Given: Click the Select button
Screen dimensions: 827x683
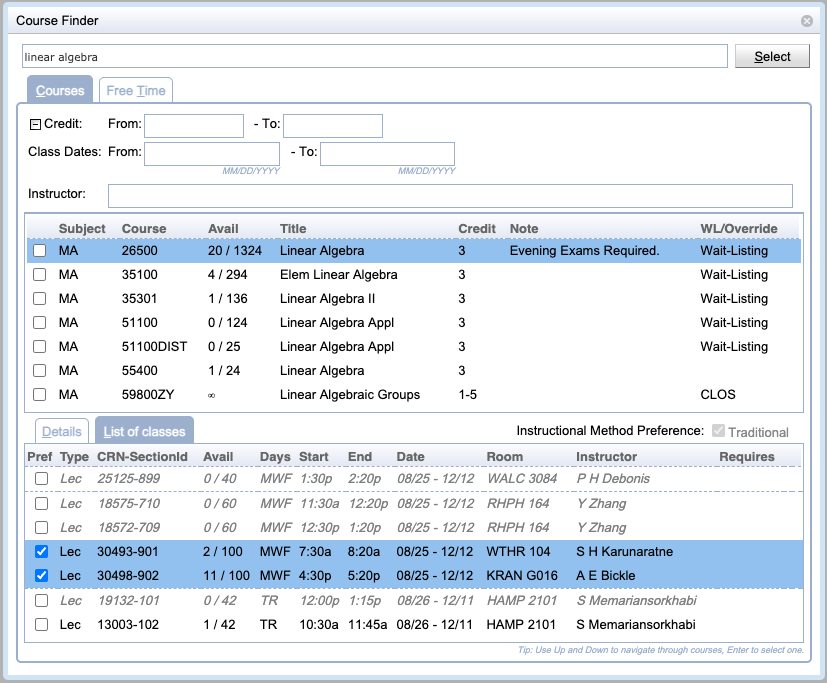Looking at the screenshot, I should coord(772,57).
